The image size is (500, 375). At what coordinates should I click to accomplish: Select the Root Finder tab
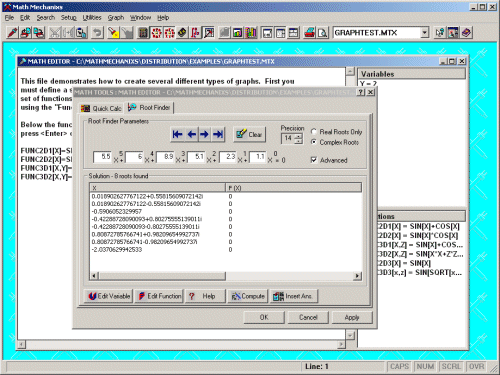[149, 107]
